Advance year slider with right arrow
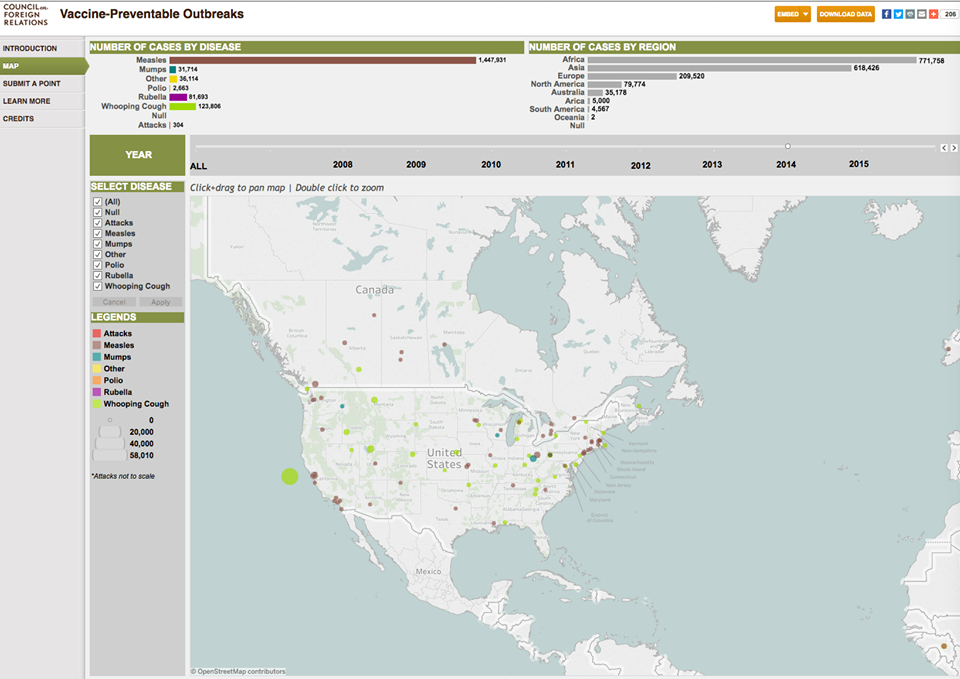This screenshot has height=679, width=960. (954, 148)
